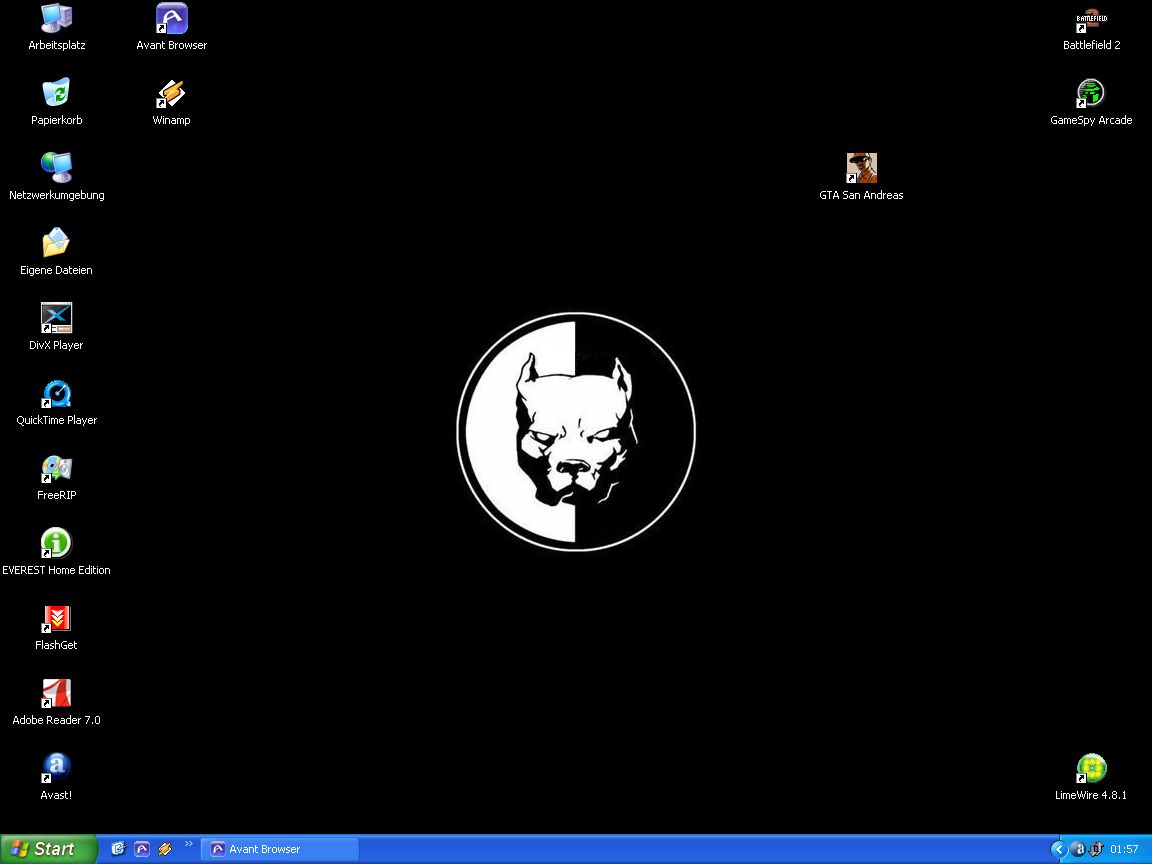Select the GTA San Andreas shortcut
Viewport: 1152px width, 864px height.
(x=861, y=169)
